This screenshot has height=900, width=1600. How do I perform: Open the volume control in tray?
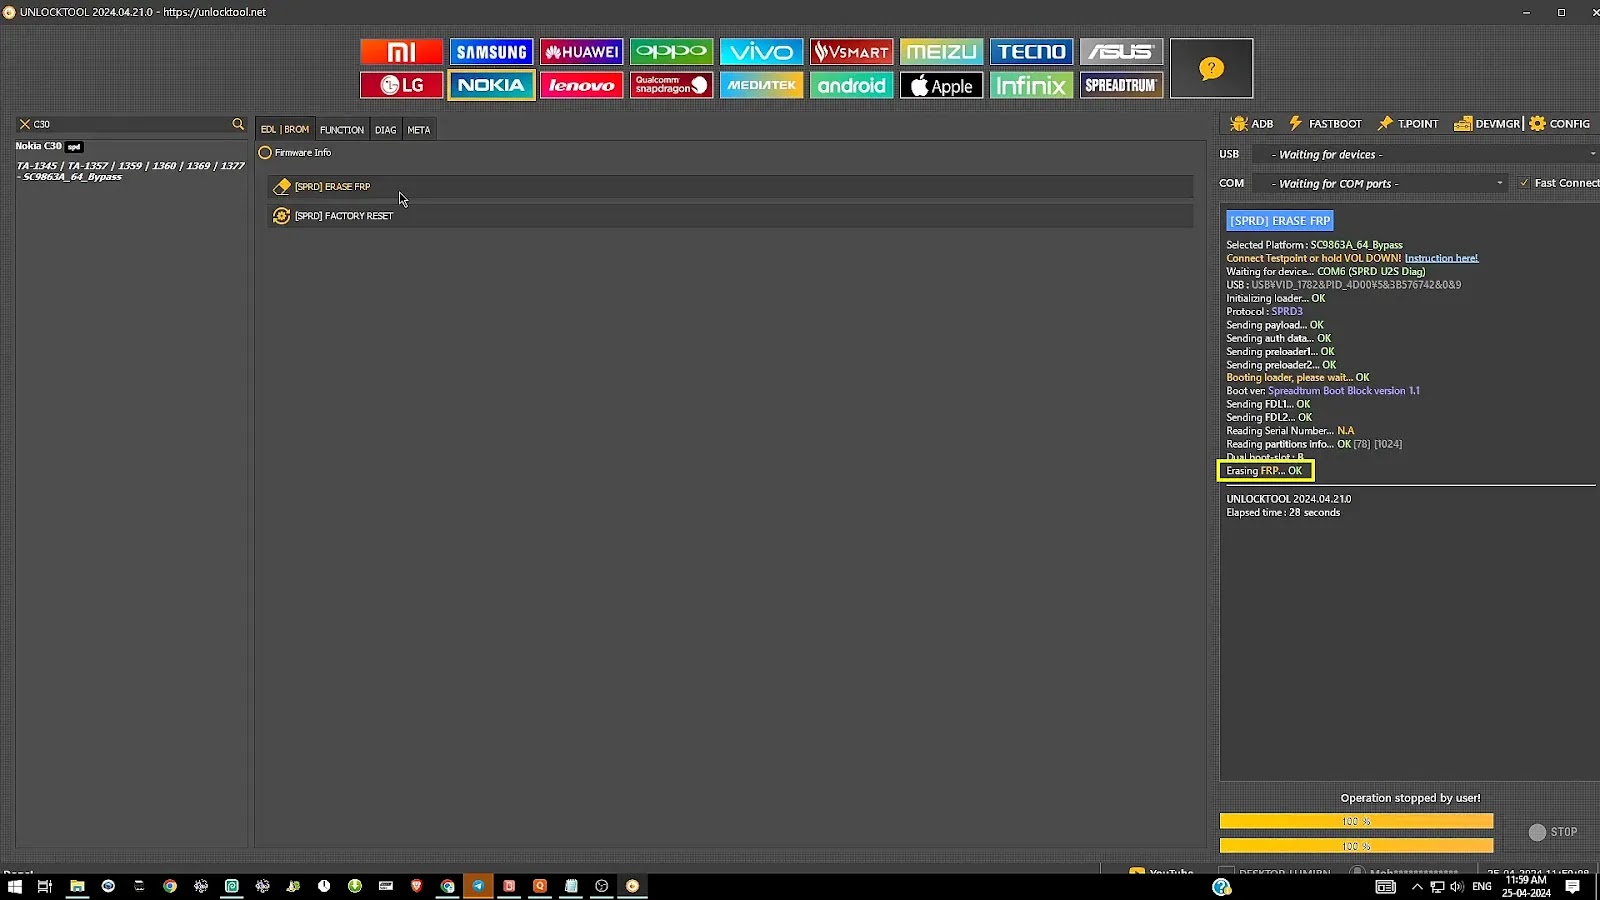(x=1457, y=887)
